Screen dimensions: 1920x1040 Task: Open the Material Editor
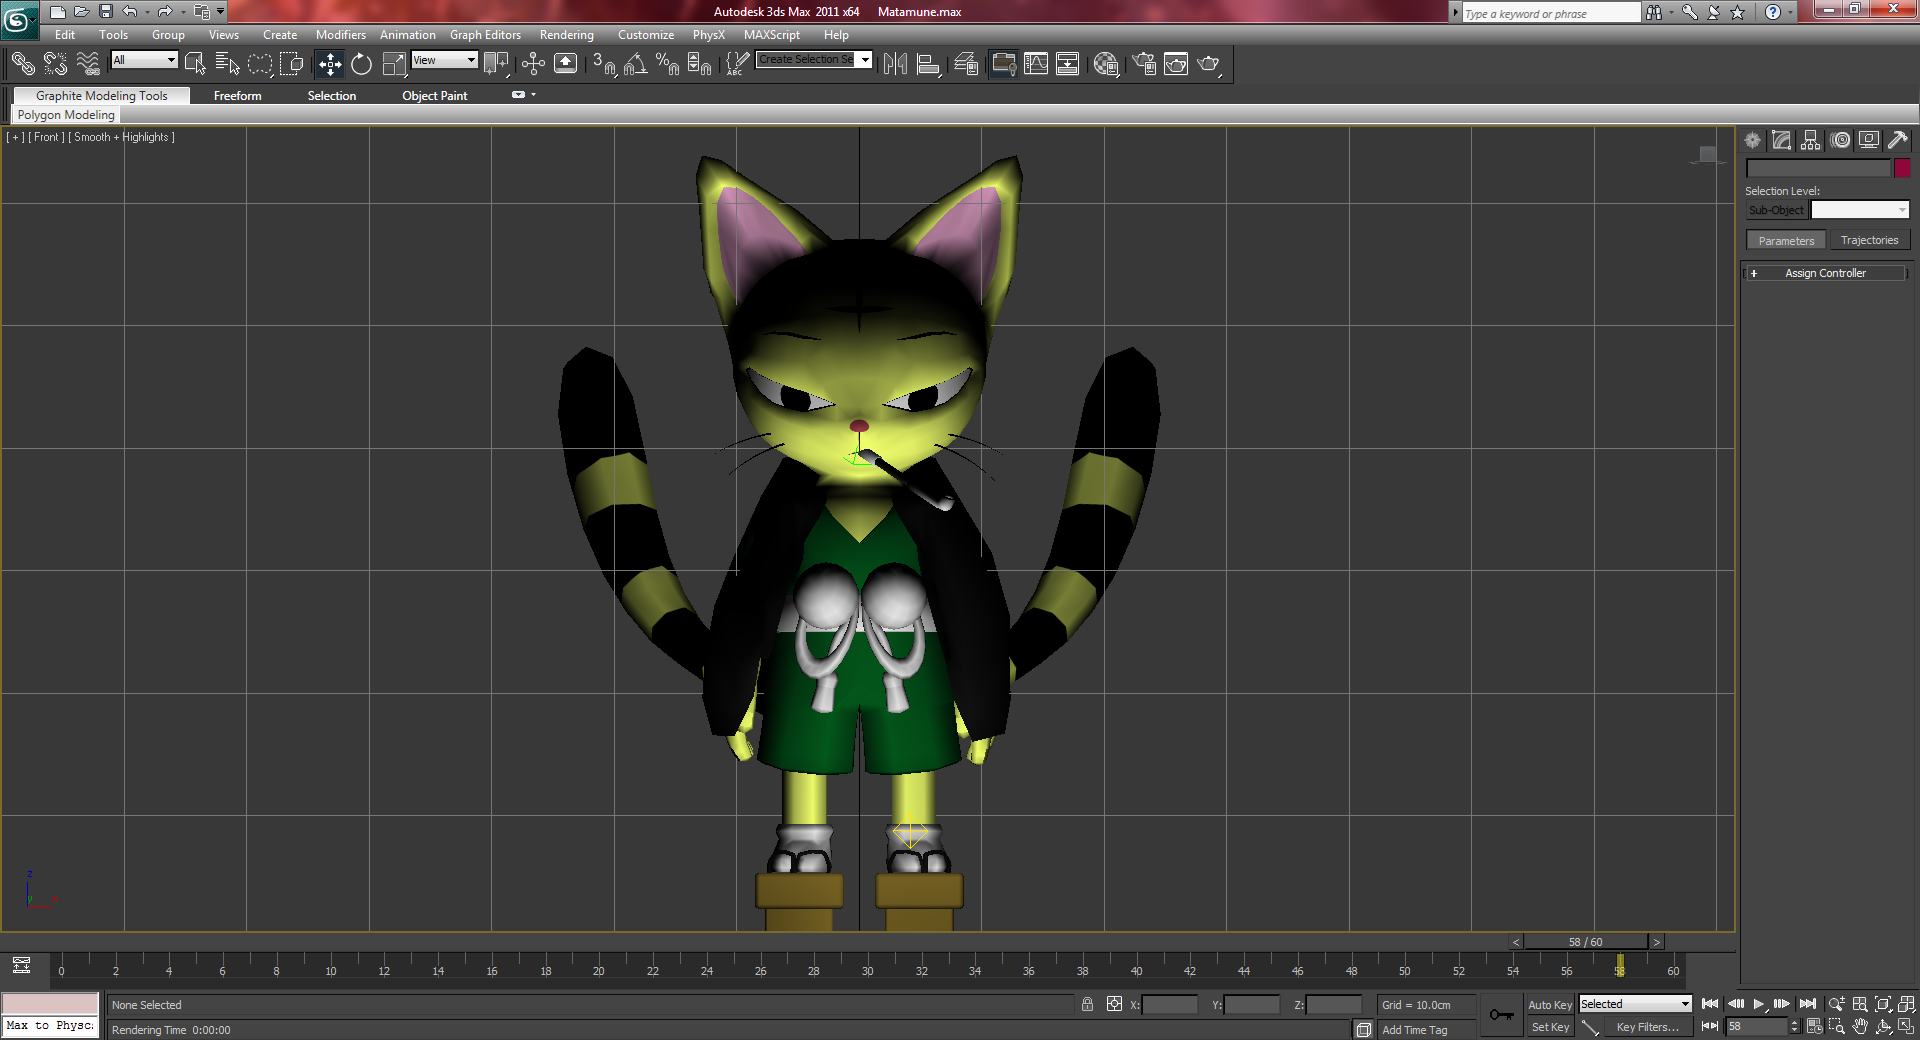point(1105,65)
